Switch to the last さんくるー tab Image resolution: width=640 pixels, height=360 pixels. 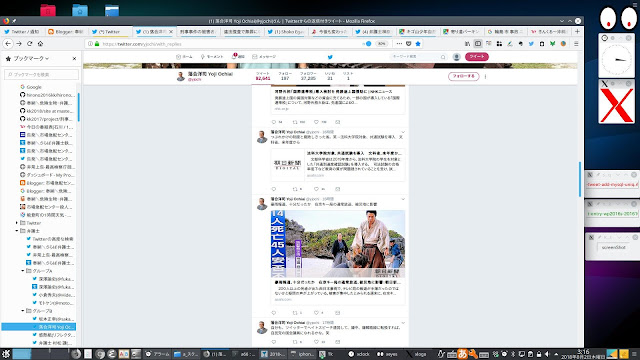click(x=550, y=31)
